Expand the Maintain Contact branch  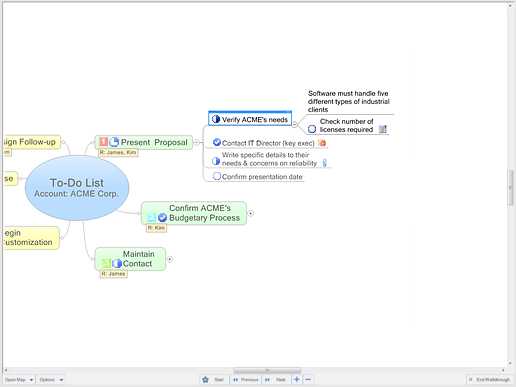[170, 259]
